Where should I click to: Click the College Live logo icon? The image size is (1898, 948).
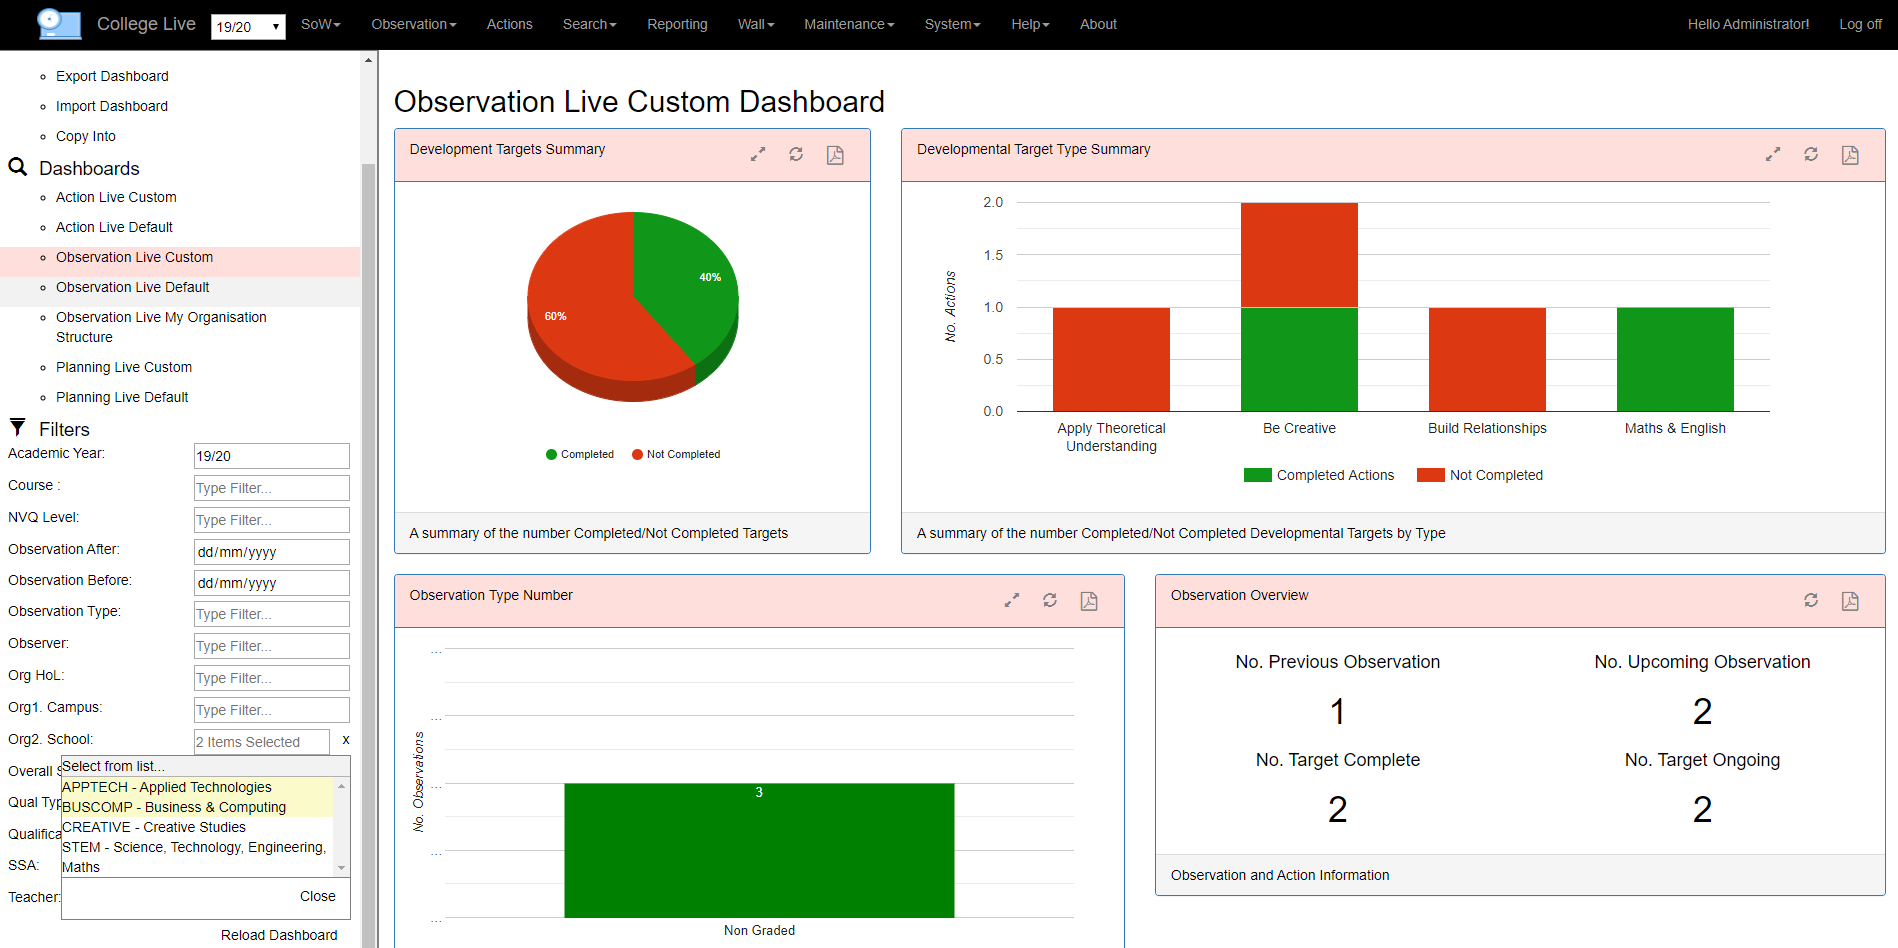tap(58, 24)
